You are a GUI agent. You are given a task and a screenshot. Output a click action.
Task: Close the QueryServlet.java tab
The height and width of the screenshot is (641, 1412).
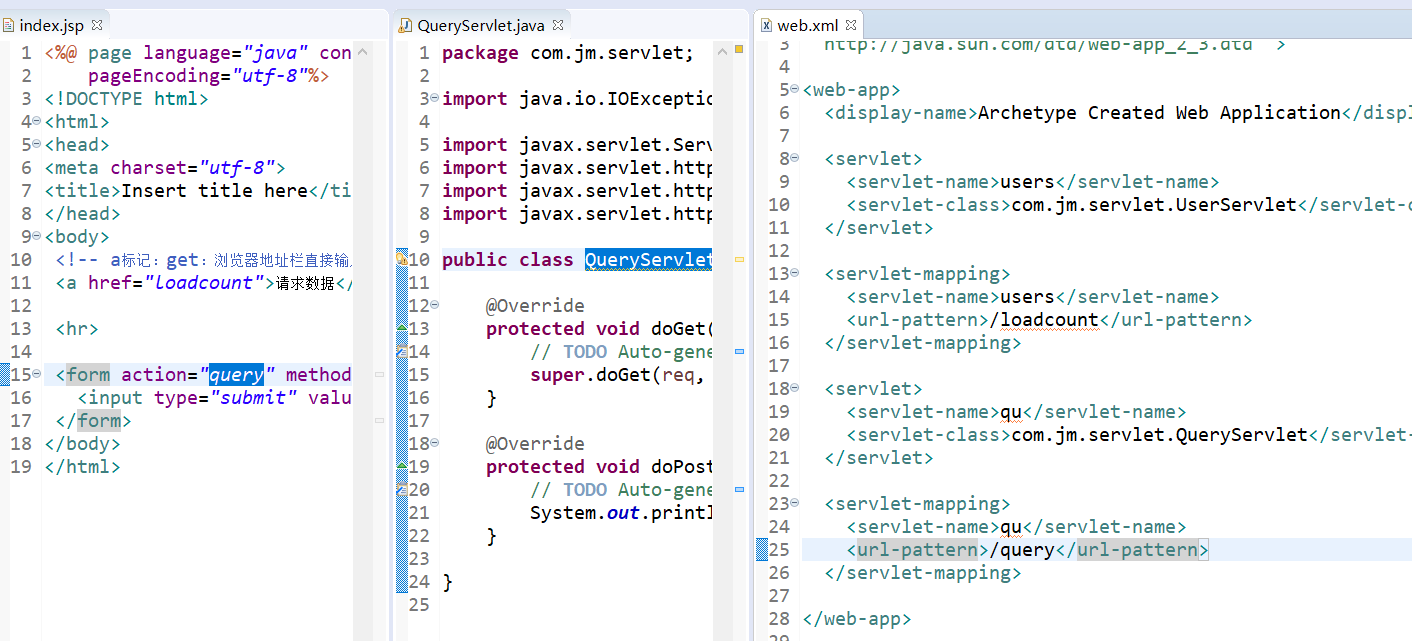[x=559, y=24]
